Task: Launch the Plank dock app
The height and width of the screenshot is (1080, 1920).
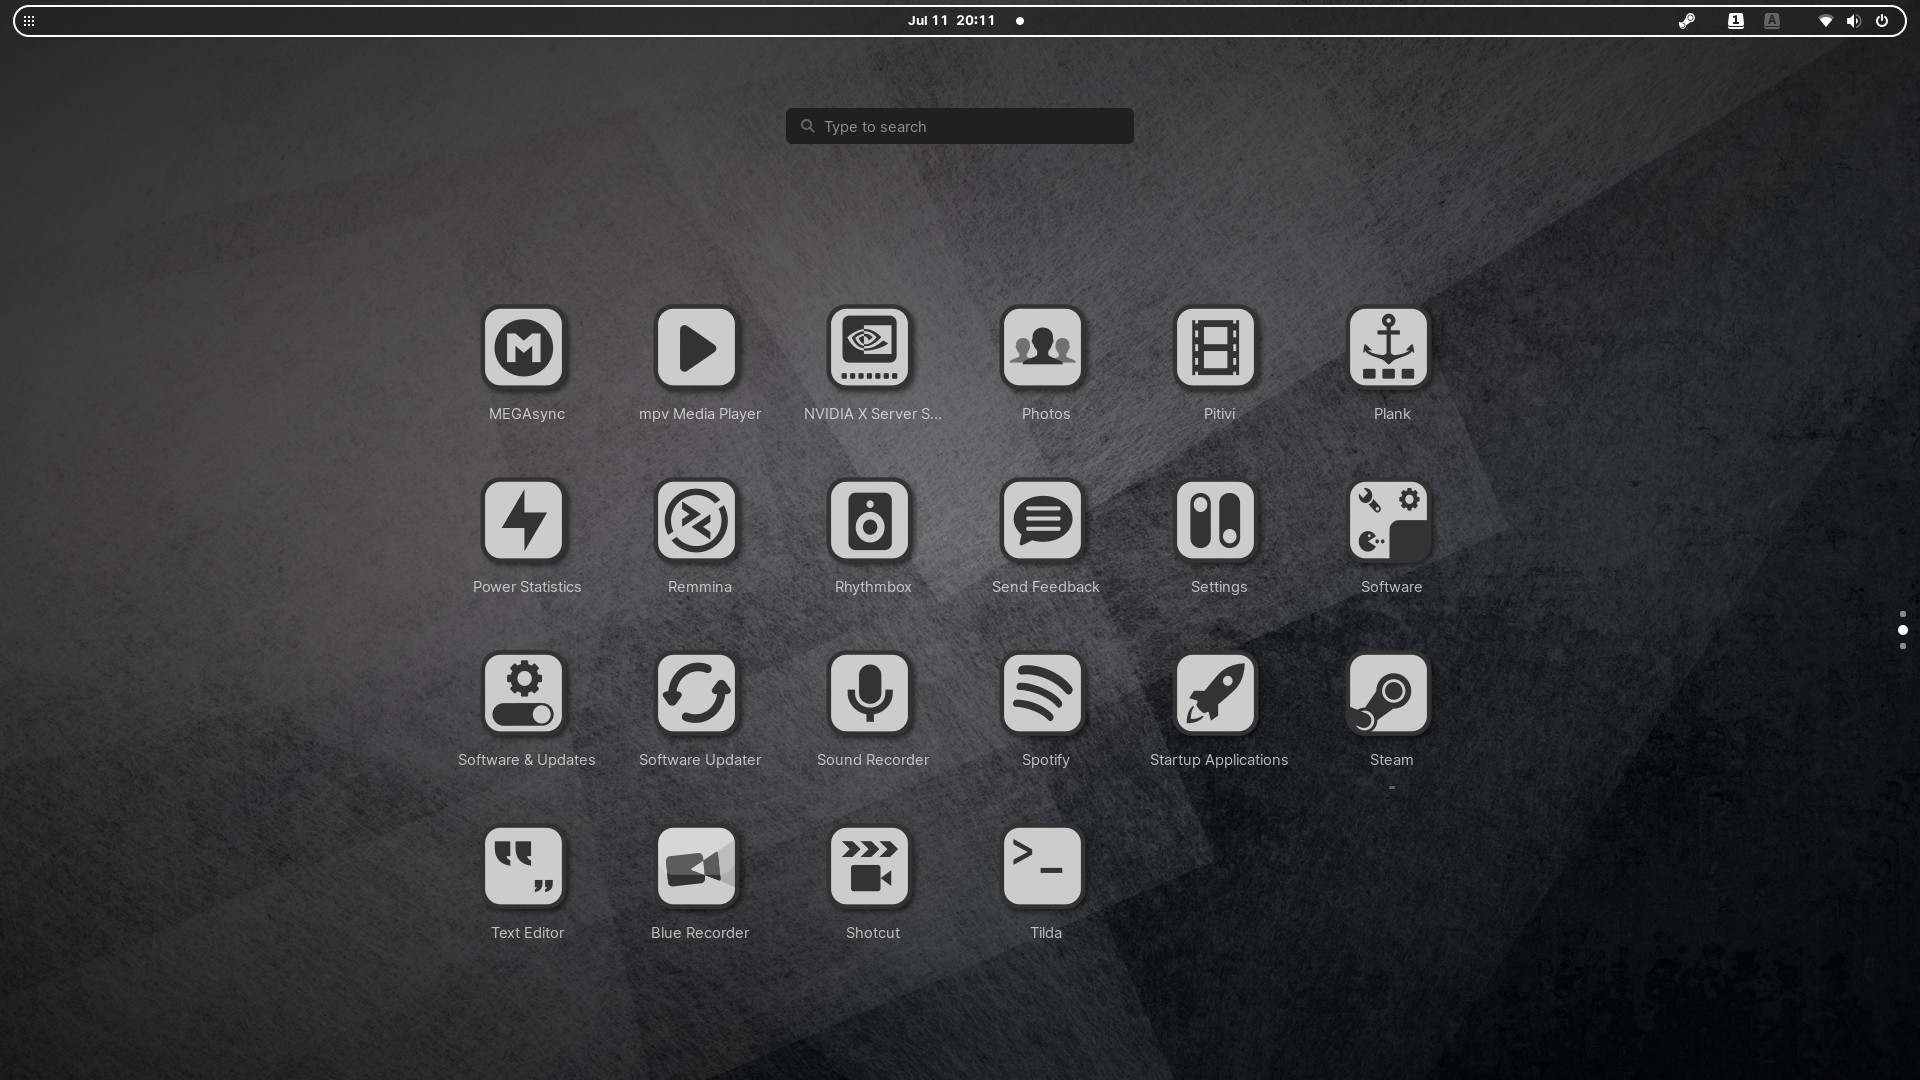Action: pos(1389,347)
